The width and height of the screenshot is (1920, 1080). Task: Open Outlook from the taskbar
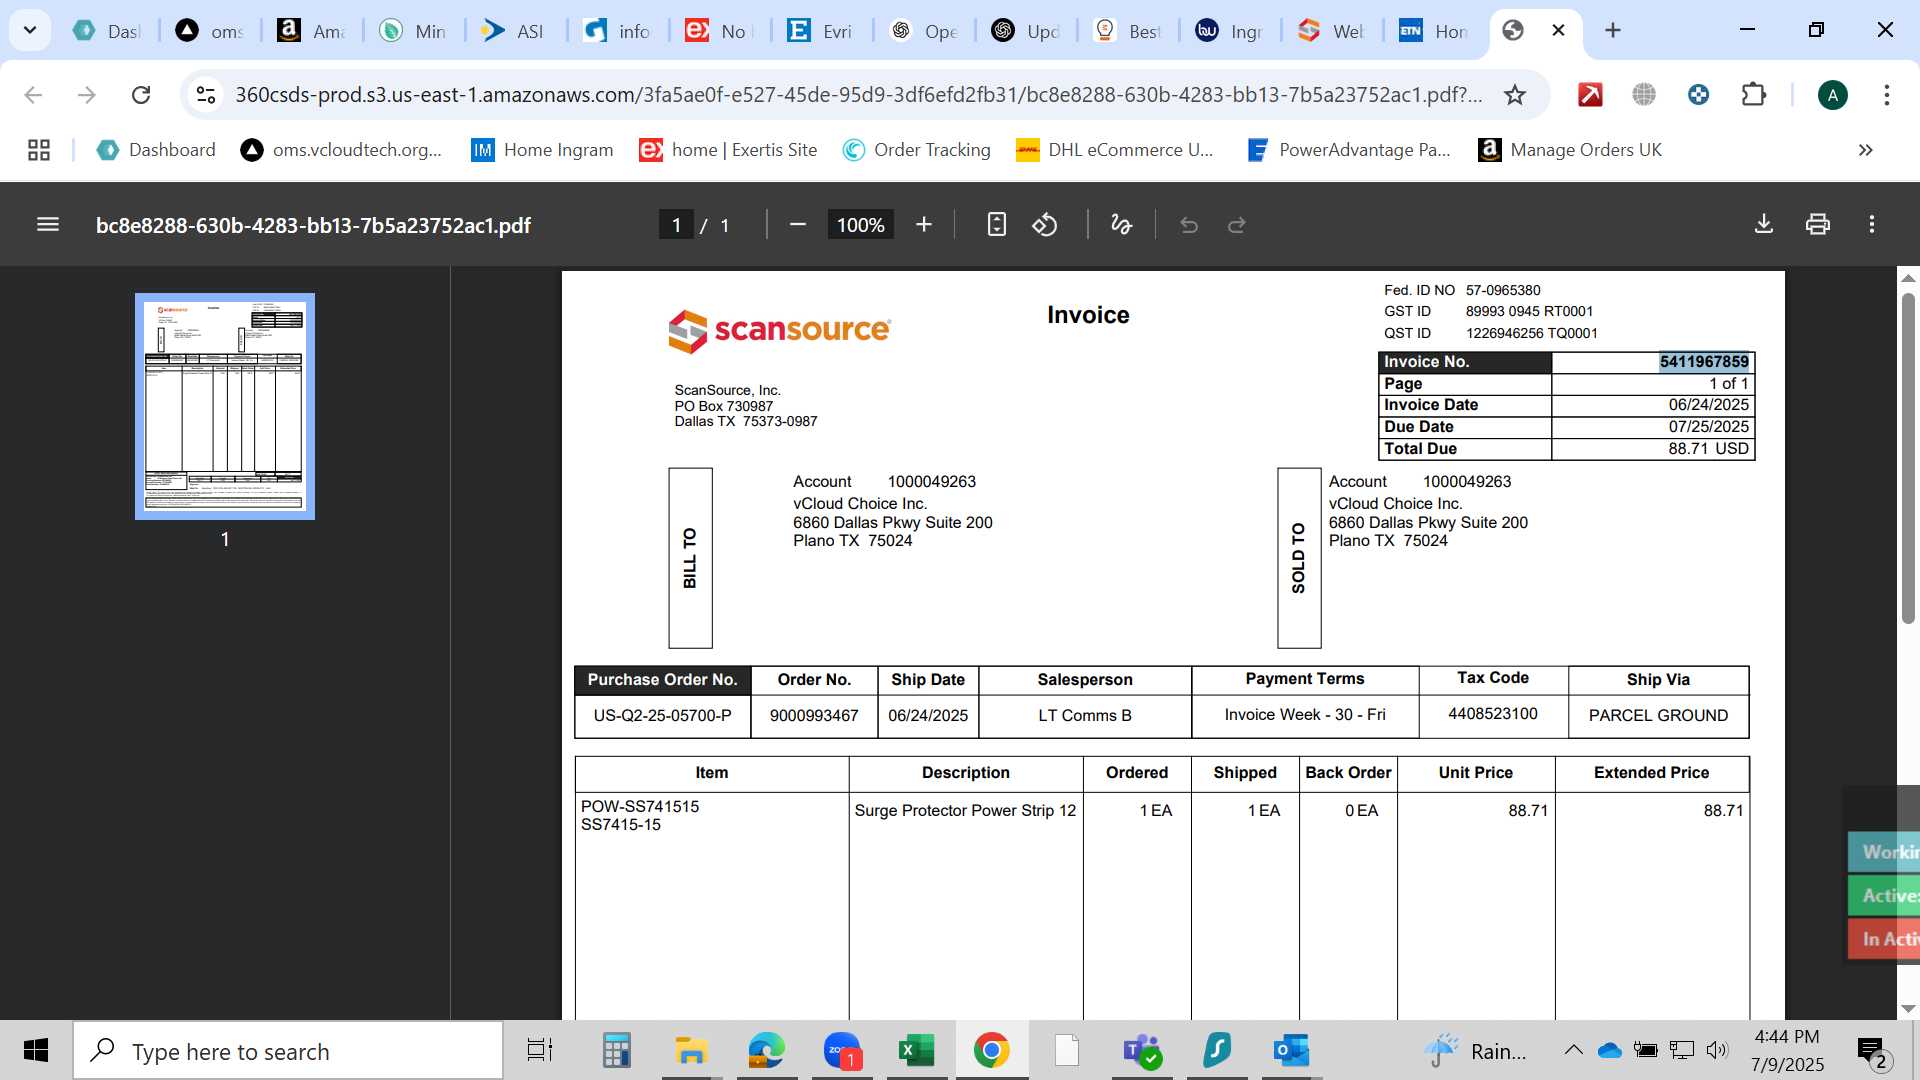(x=1291, y=1051)
